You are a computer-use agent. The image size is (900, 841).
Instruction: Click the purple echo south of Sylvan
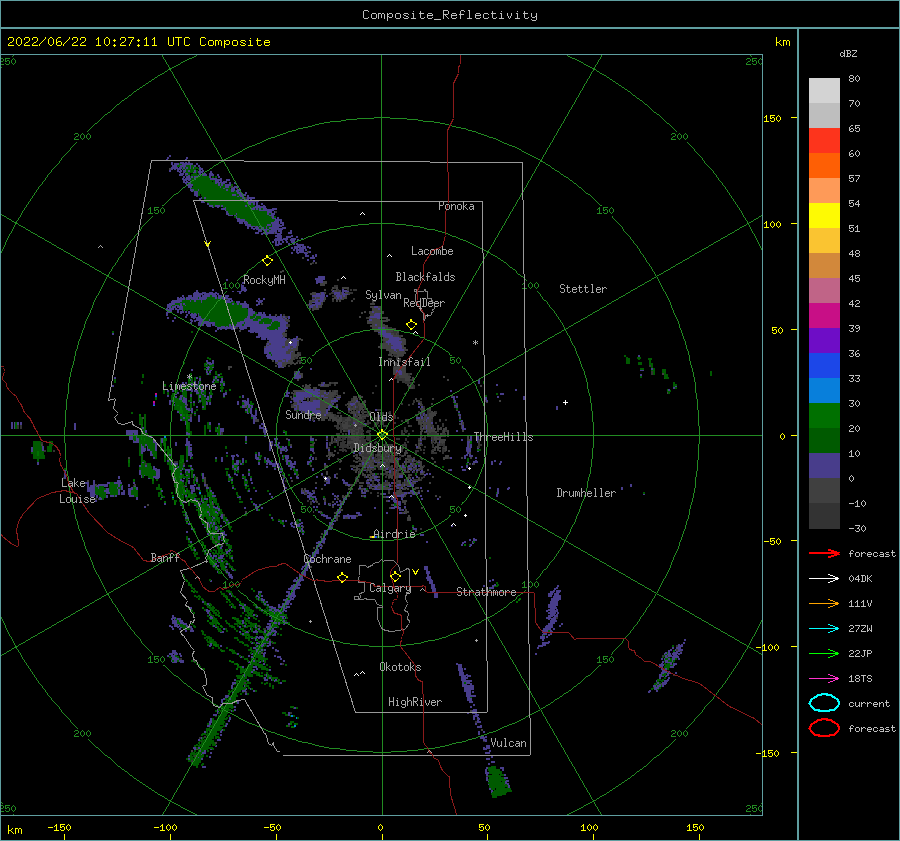[392, 340]
